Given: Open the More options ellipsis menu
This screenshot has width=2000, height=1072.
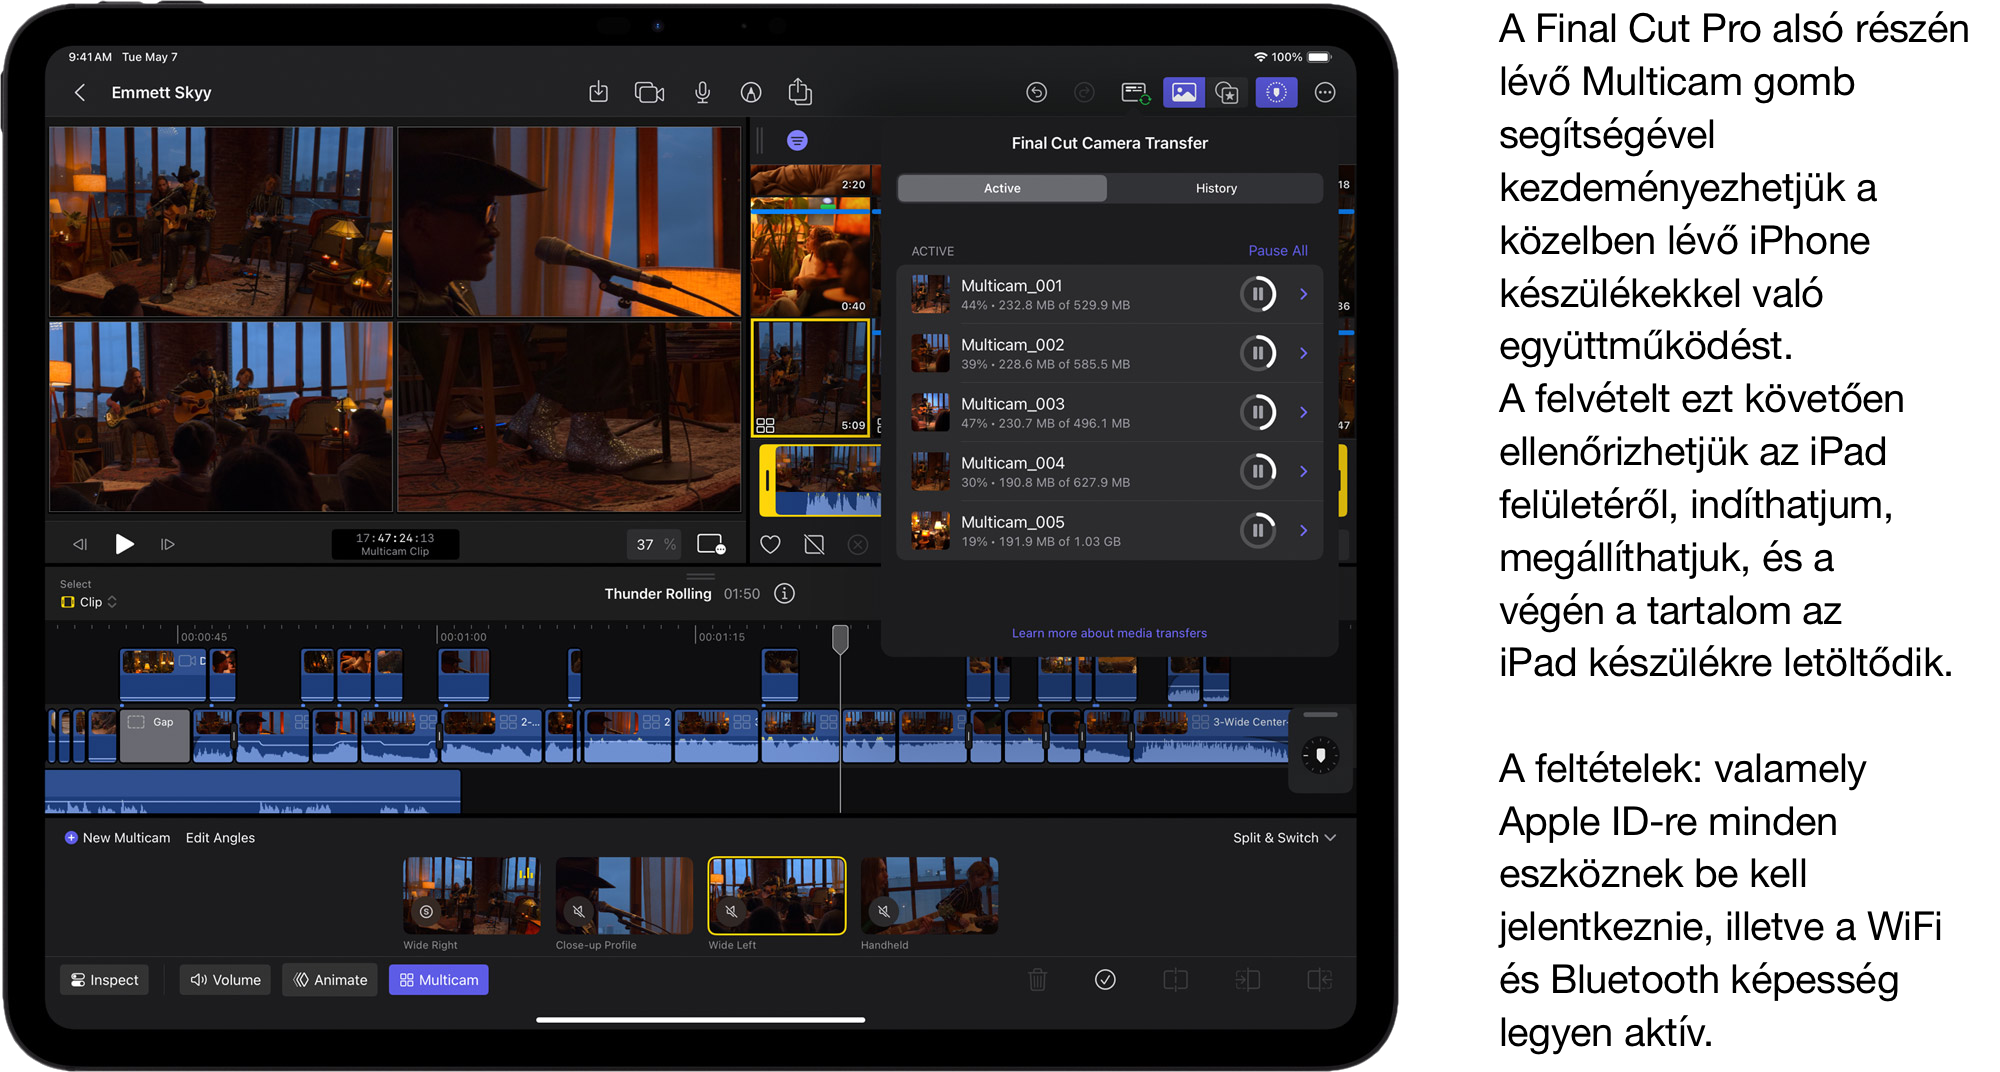Looking at the screenshot, I should coord(1325,93).
